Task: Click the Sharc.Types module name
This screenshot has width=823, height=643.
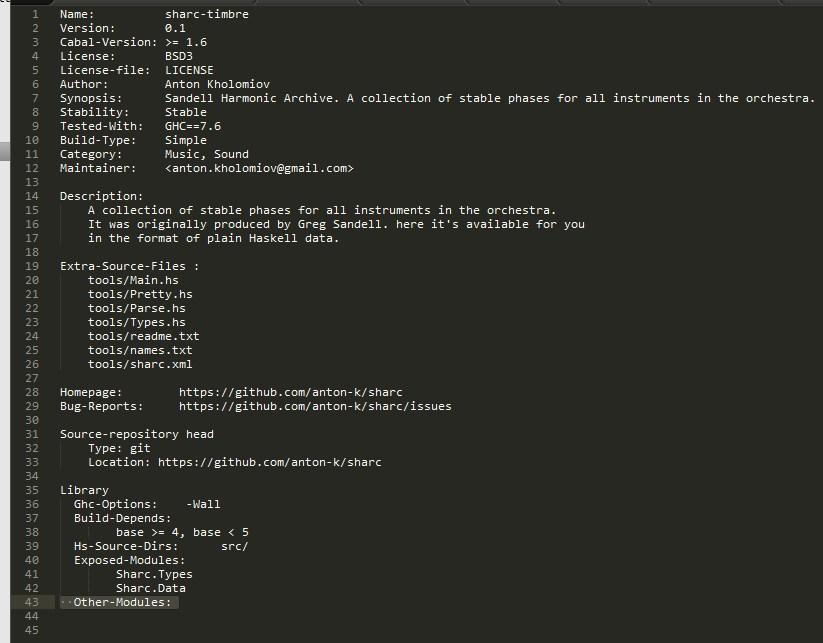Action: [x=154, y=574]
